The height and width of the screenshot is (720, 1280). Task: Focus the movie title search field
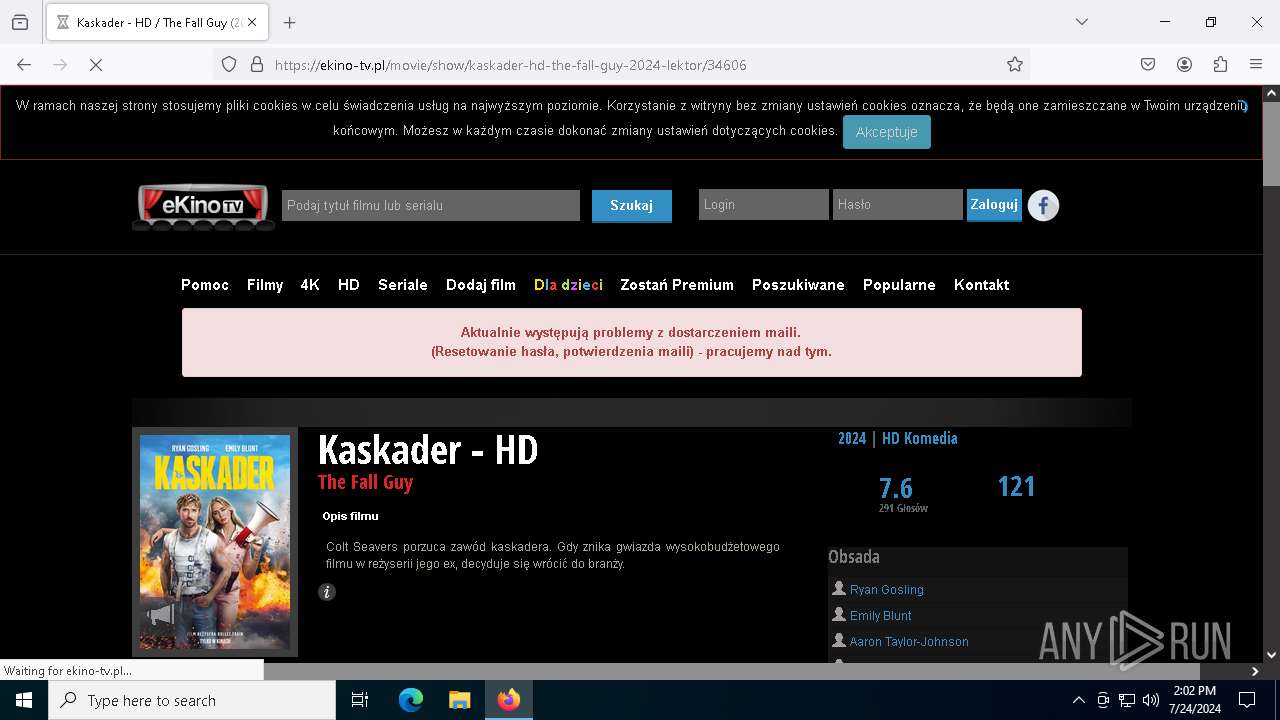(x=431, y=205)
